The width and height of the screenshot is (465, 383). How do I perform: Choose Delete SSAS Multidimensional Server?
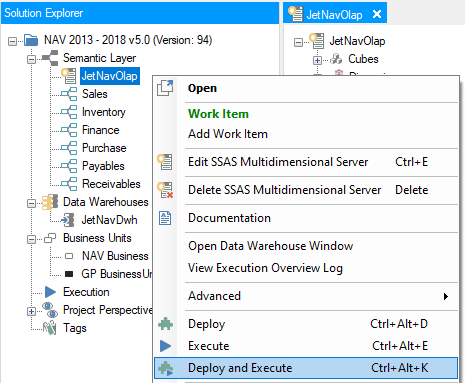click(x=306, y=190)
